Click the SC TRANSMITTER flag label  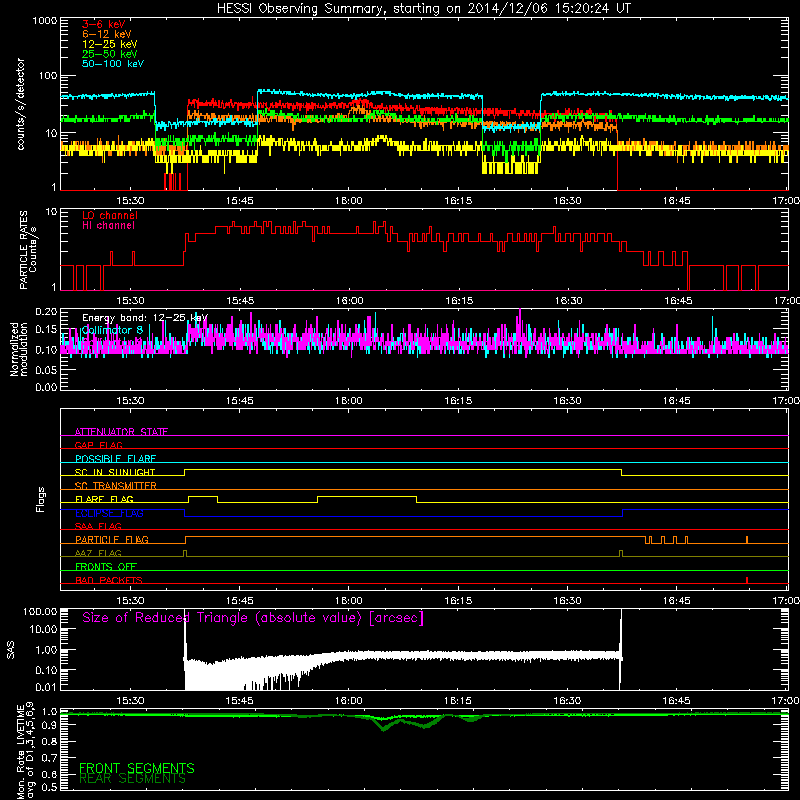116,485
